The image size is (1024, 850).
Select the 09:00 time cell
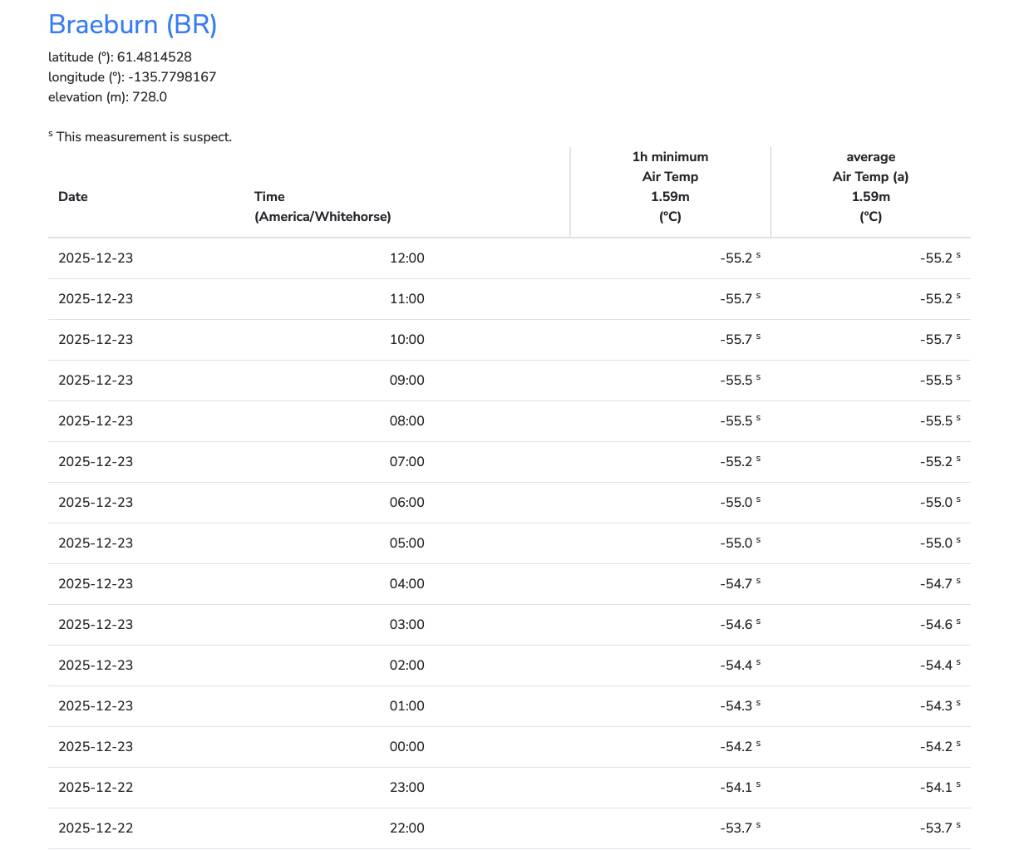(407, 381)
